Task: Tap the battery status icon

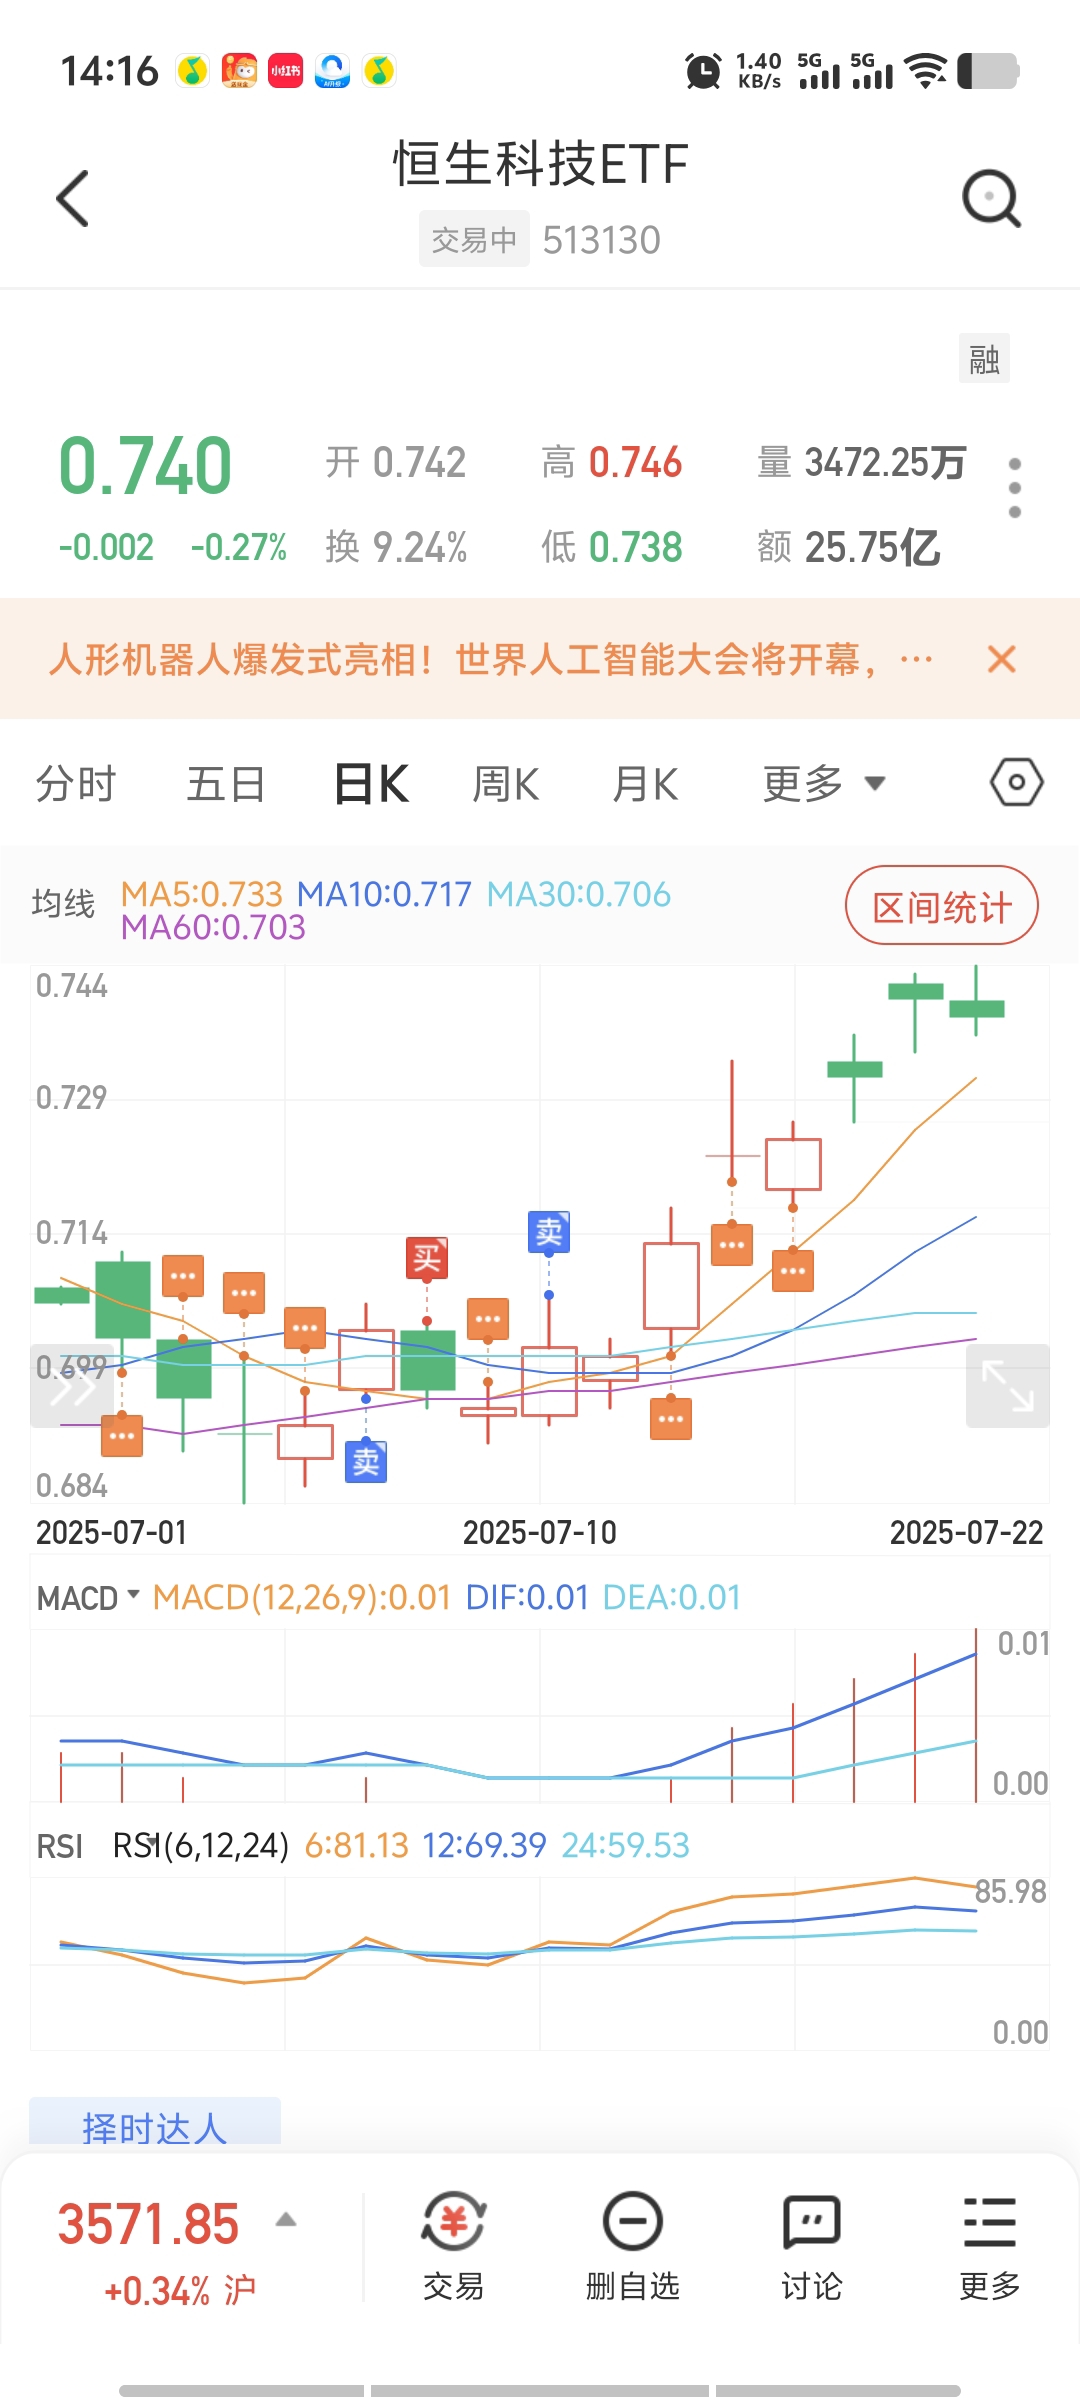Action: [987, 71]
